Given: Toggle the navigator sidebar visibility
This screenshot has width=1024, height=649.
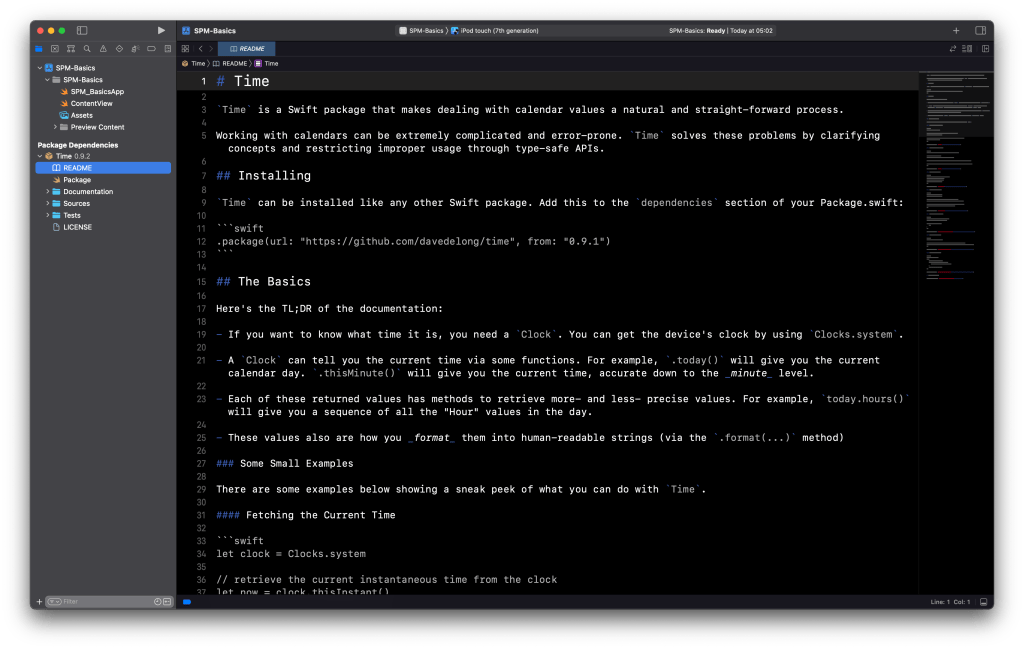Looking at the screenshot, I should (x=82, y=31).
